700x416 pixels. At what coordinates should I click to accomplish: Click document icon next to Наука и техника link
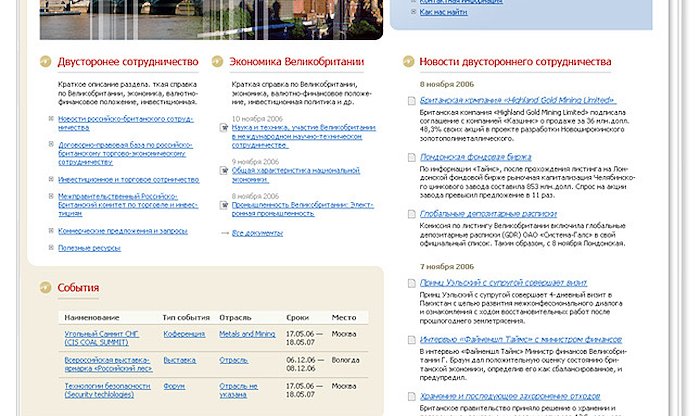coord(224,128)
